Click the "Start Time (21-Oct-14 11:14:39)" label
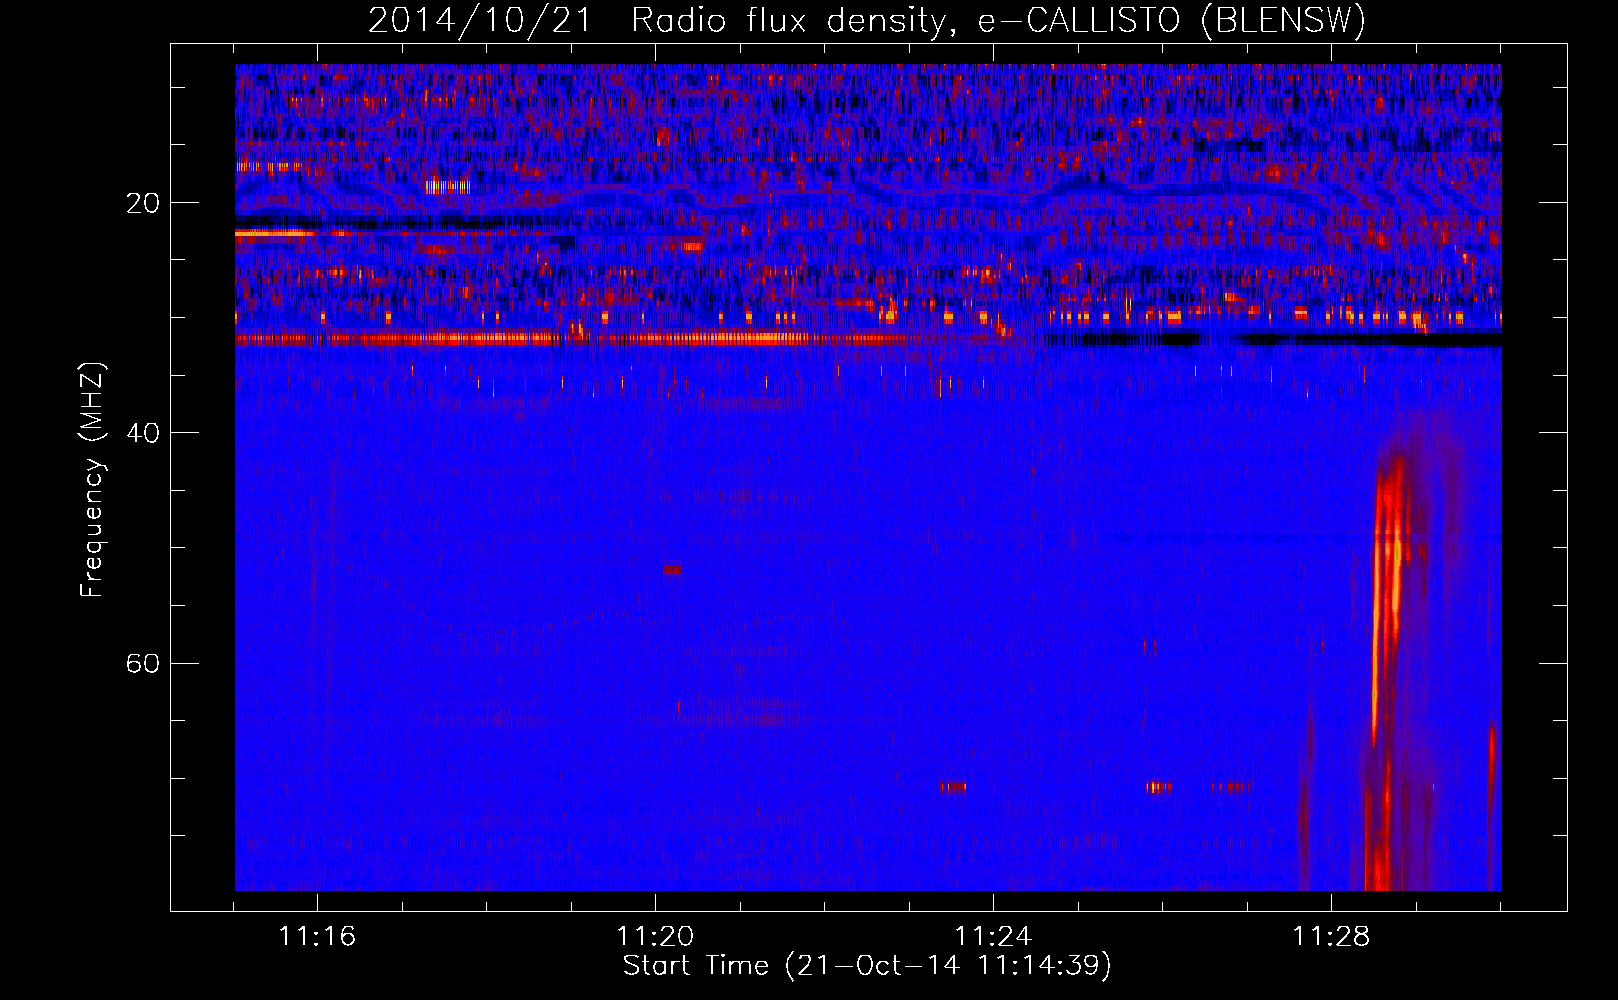This screenshot has height=1000, width=1618. point(867,965)
